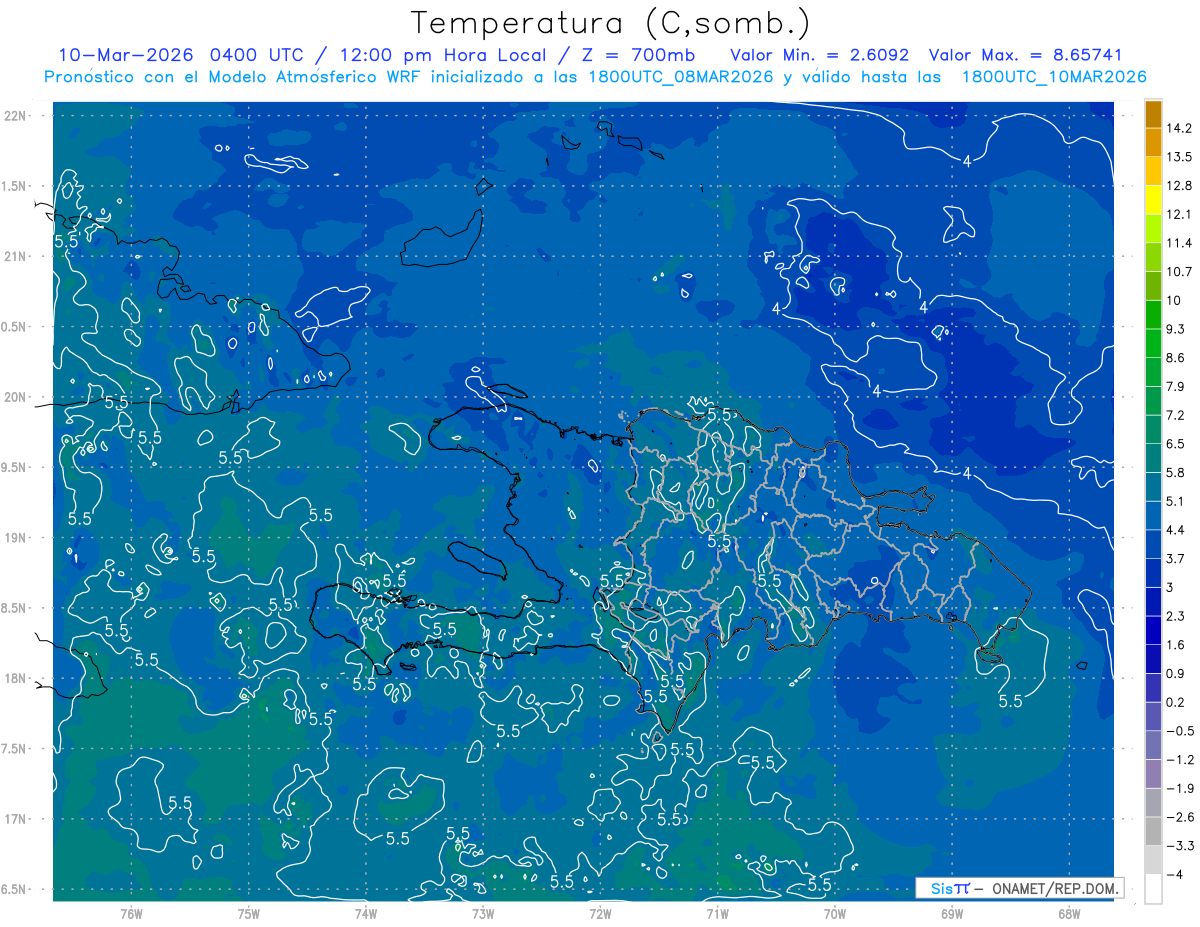
Task: Click the 75W longitude axis label
Action: 249,913
